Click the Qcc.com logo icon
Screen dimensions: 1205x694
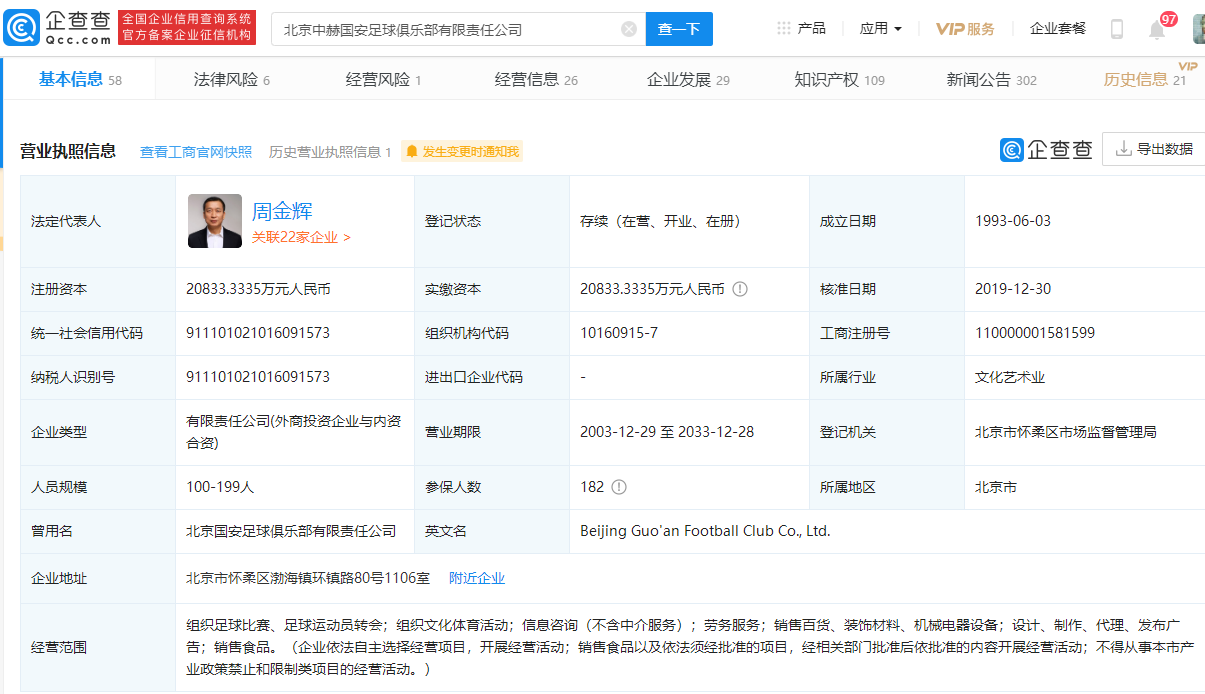22,28
